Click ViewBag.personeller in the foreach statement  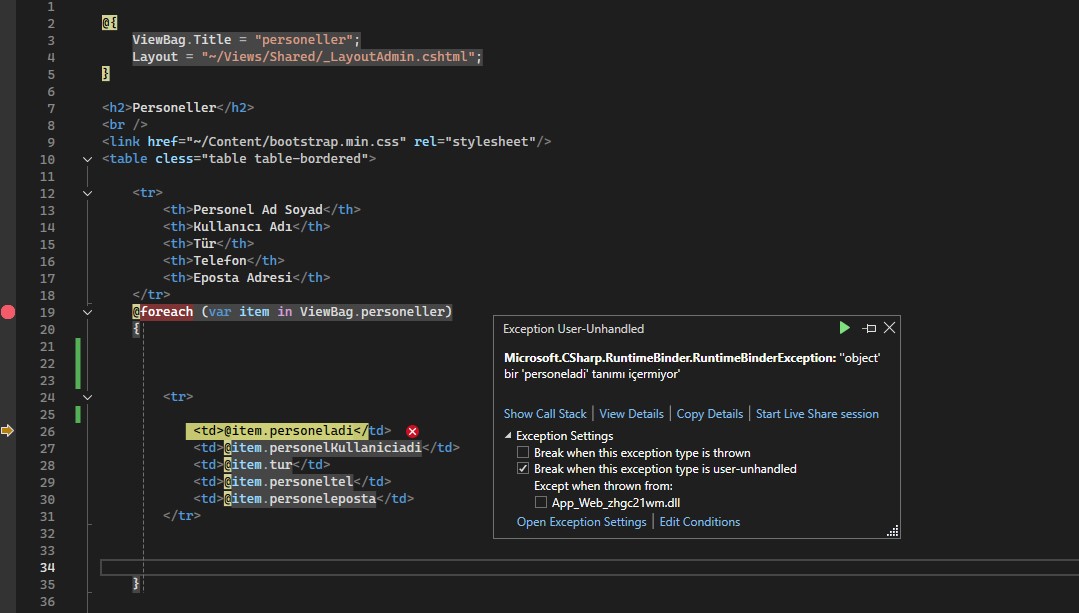point(372,312)
